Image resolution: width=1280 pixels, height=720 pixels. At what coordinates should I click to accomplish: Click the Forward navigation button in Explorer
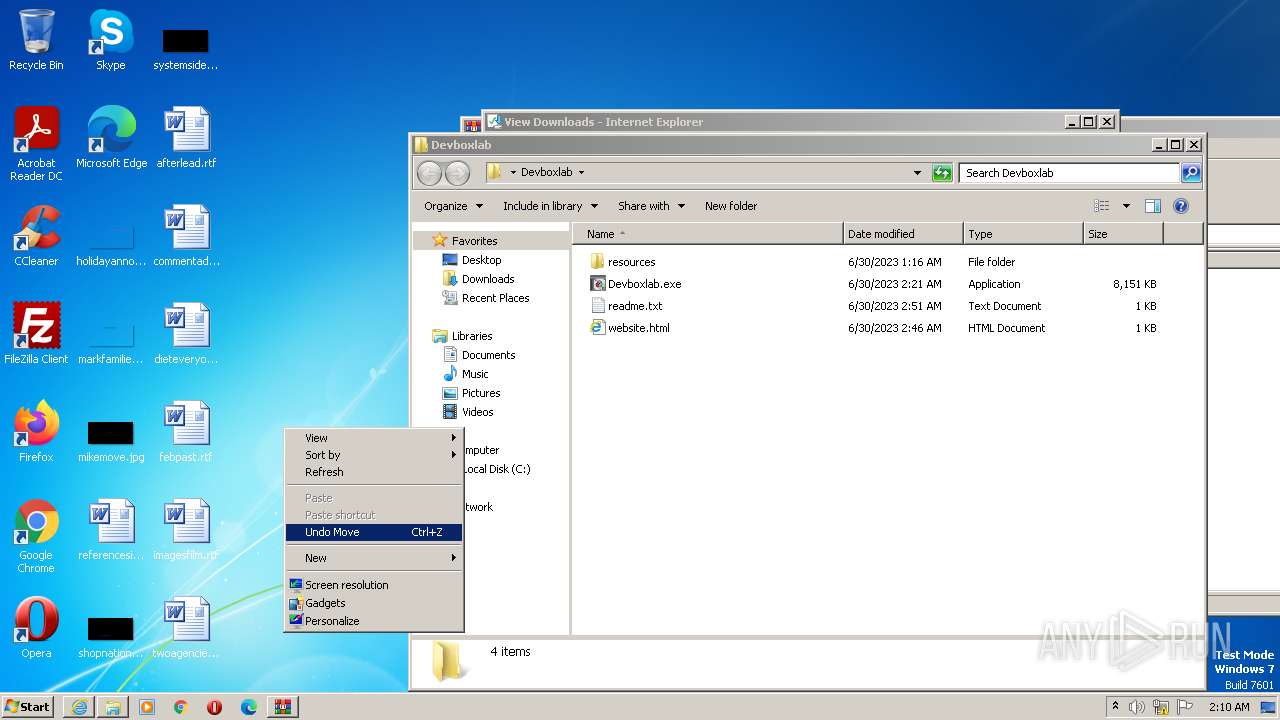tap(457, 173)
